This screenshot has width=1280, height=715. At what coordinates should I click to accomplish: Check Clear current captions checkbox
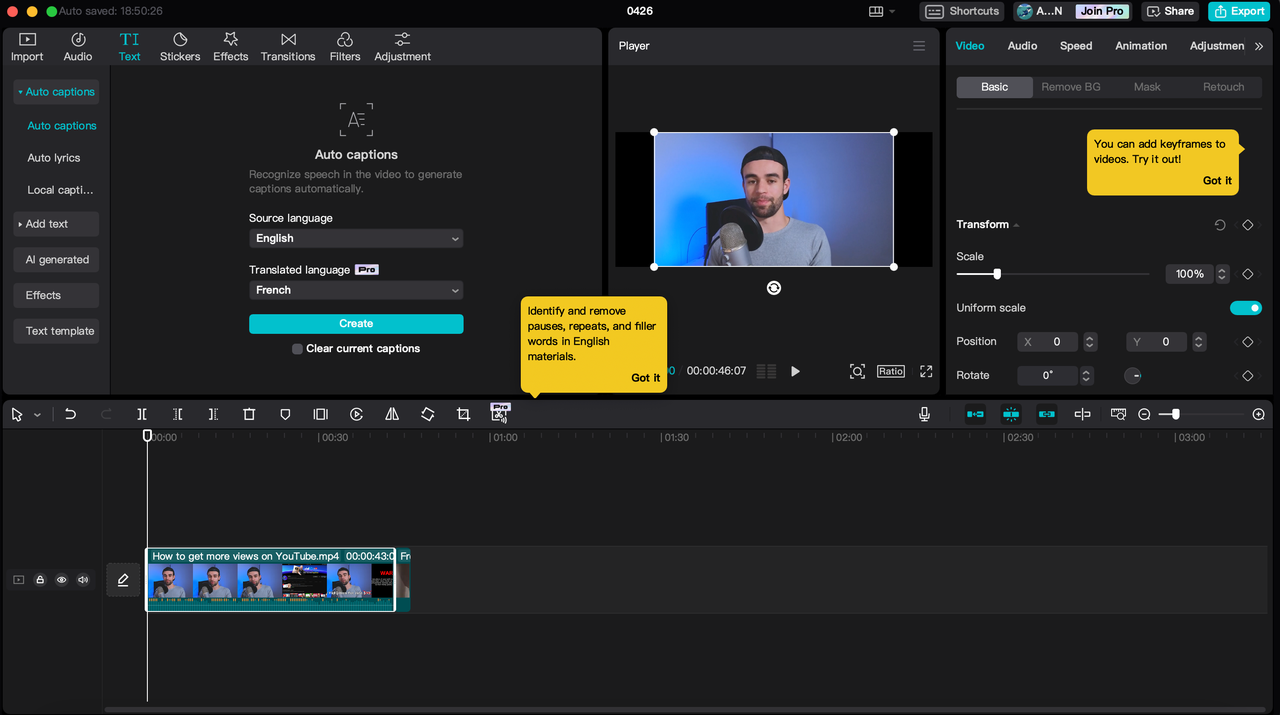tap(297, 349)
